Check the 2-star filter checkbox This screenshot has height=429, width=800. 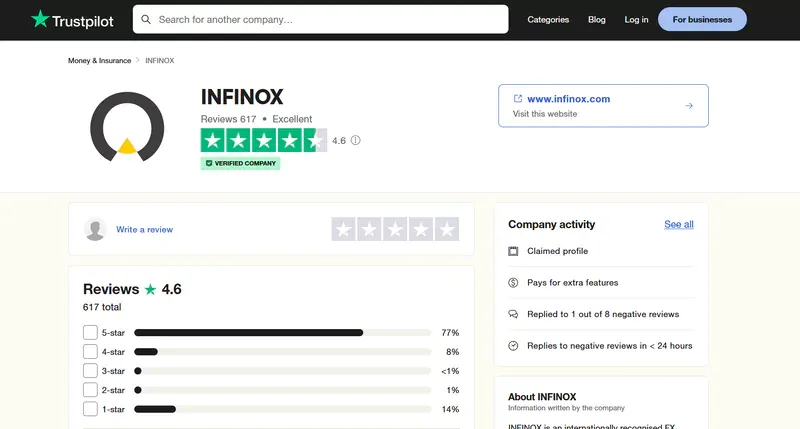click(90, 390)
